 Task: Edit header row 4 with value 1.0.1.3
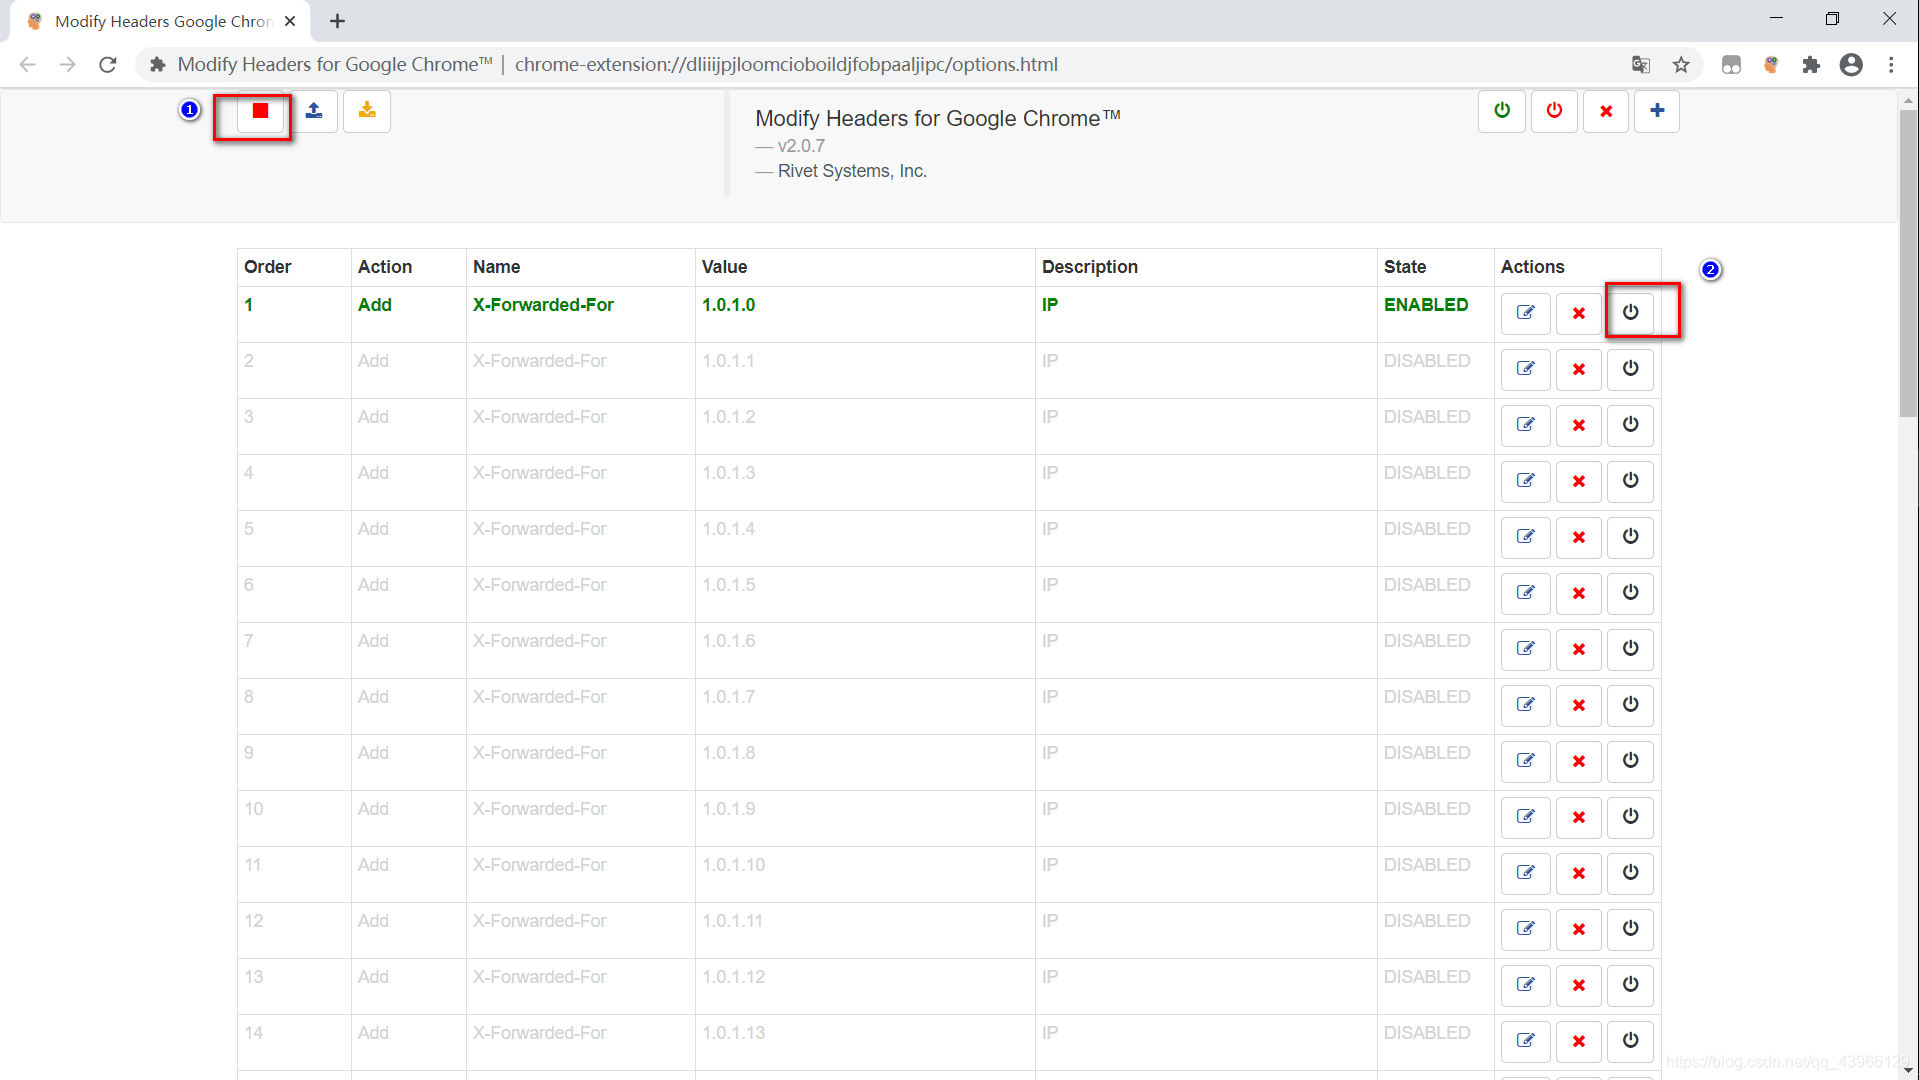pyautogui.click(x=1526, y=481)
